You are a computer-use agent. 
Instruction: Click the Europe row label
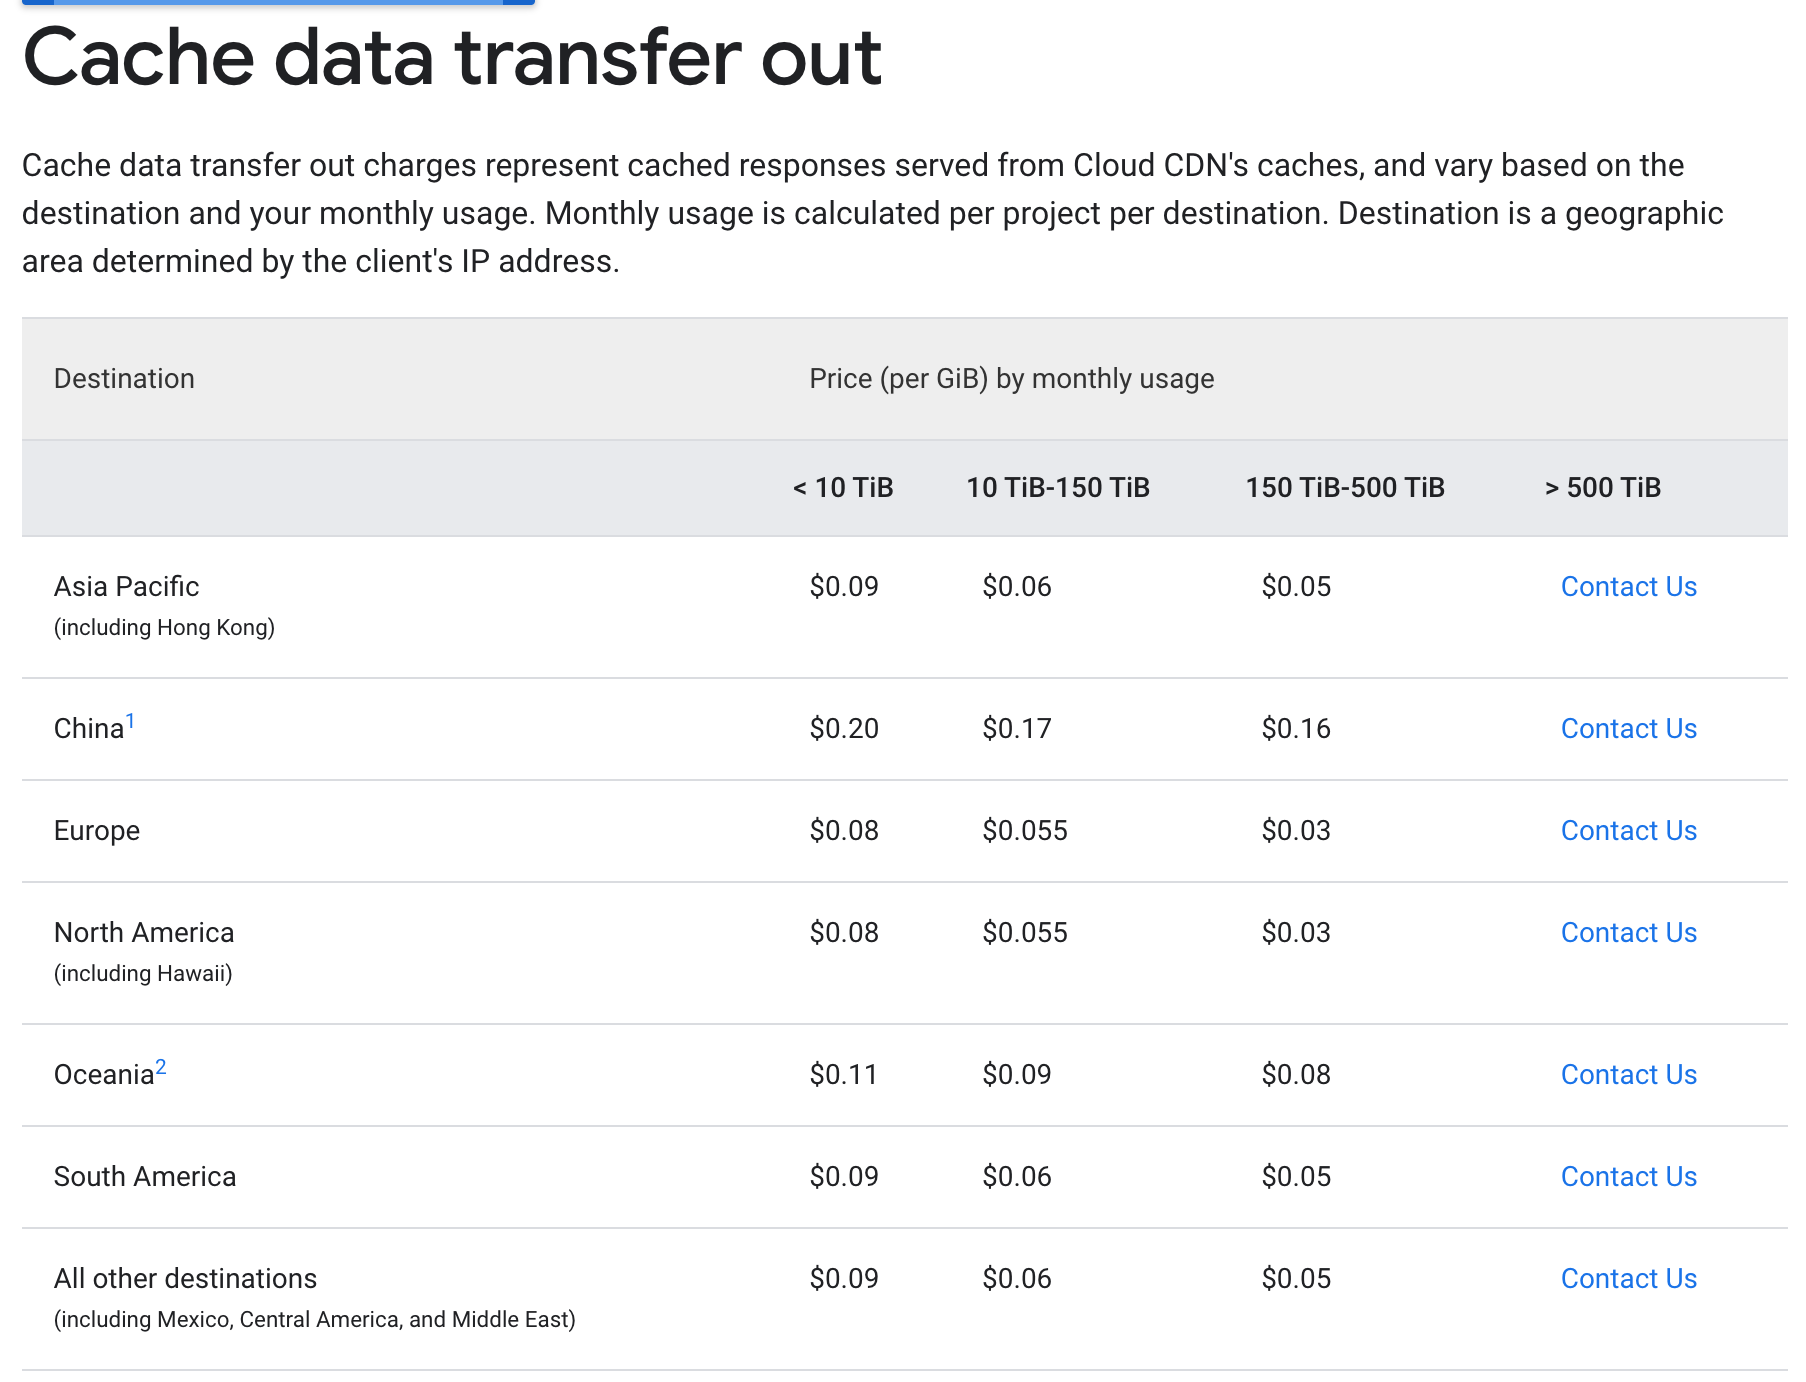click(x=97, y=831)
